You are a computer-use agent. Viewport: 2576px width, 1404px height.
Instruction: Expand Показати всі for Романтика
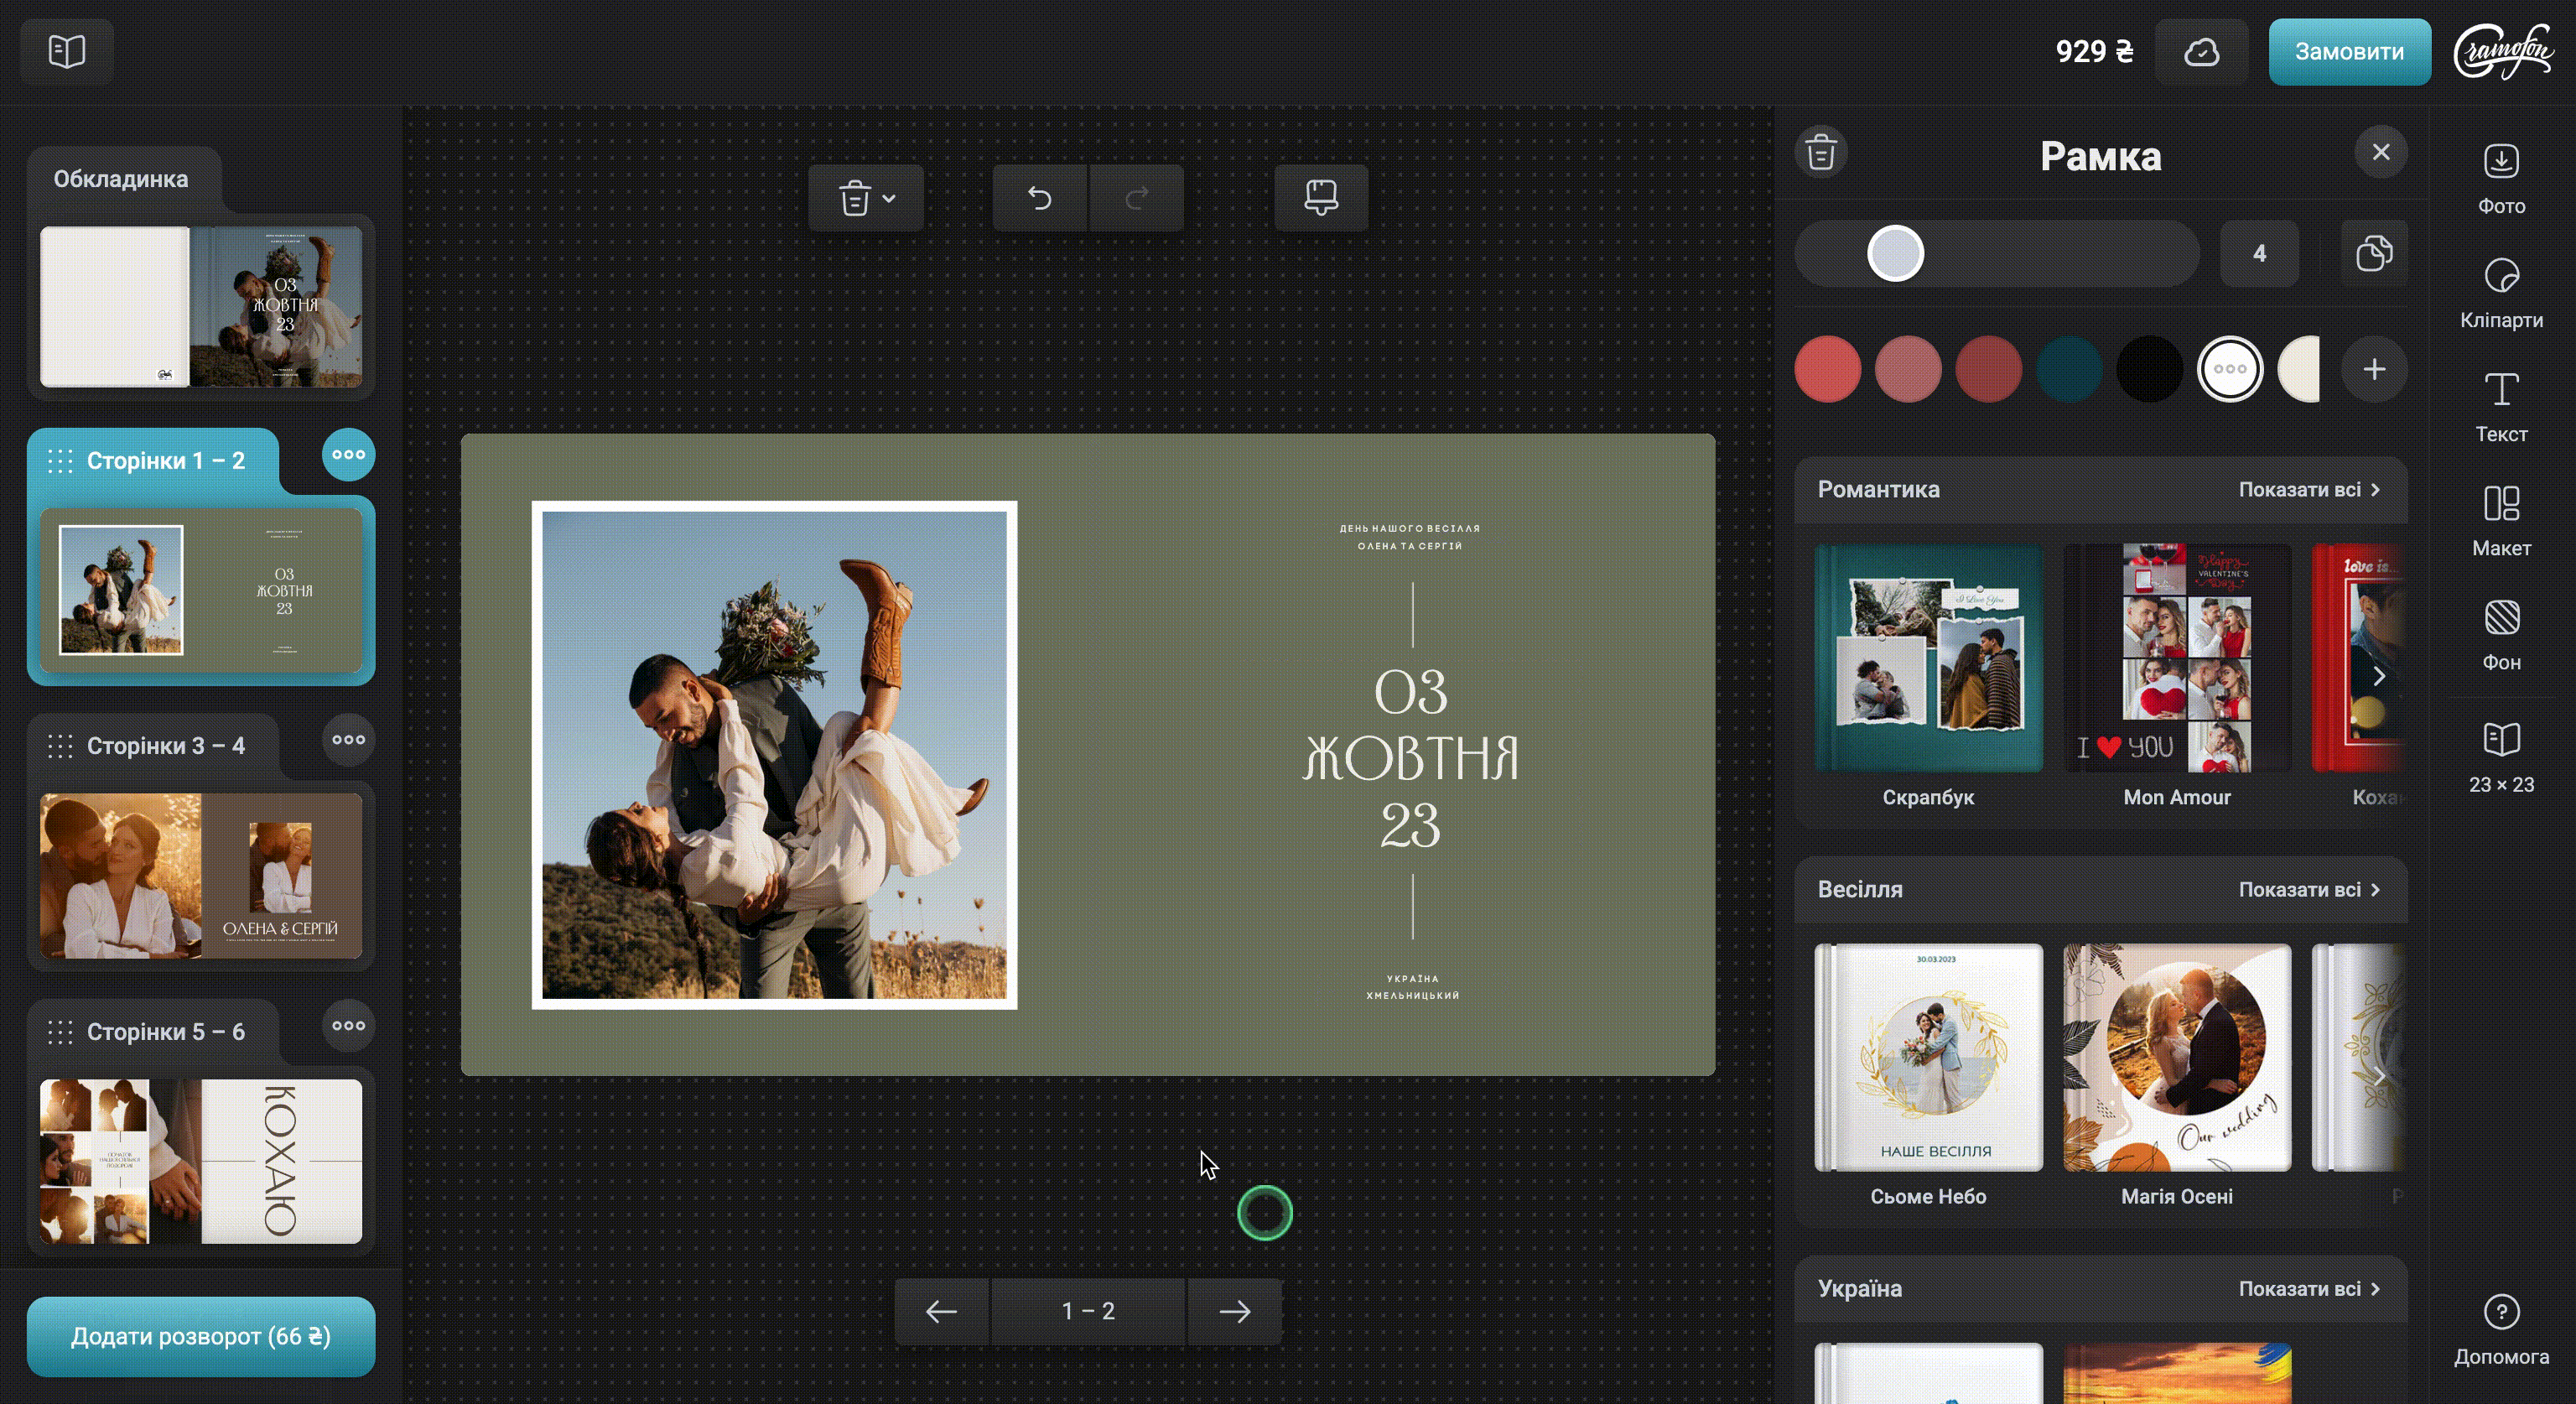2309,489
